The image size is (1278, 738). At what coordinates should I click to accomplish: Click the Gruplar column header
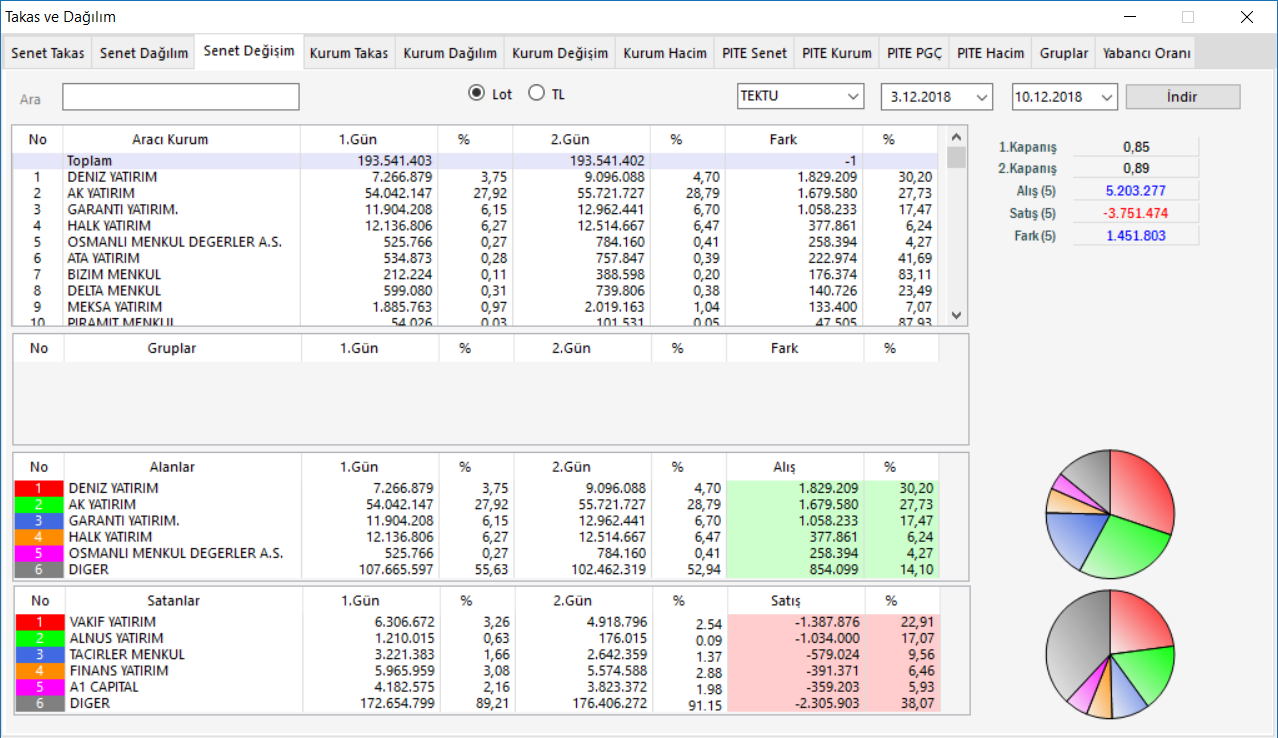(182, 349)
